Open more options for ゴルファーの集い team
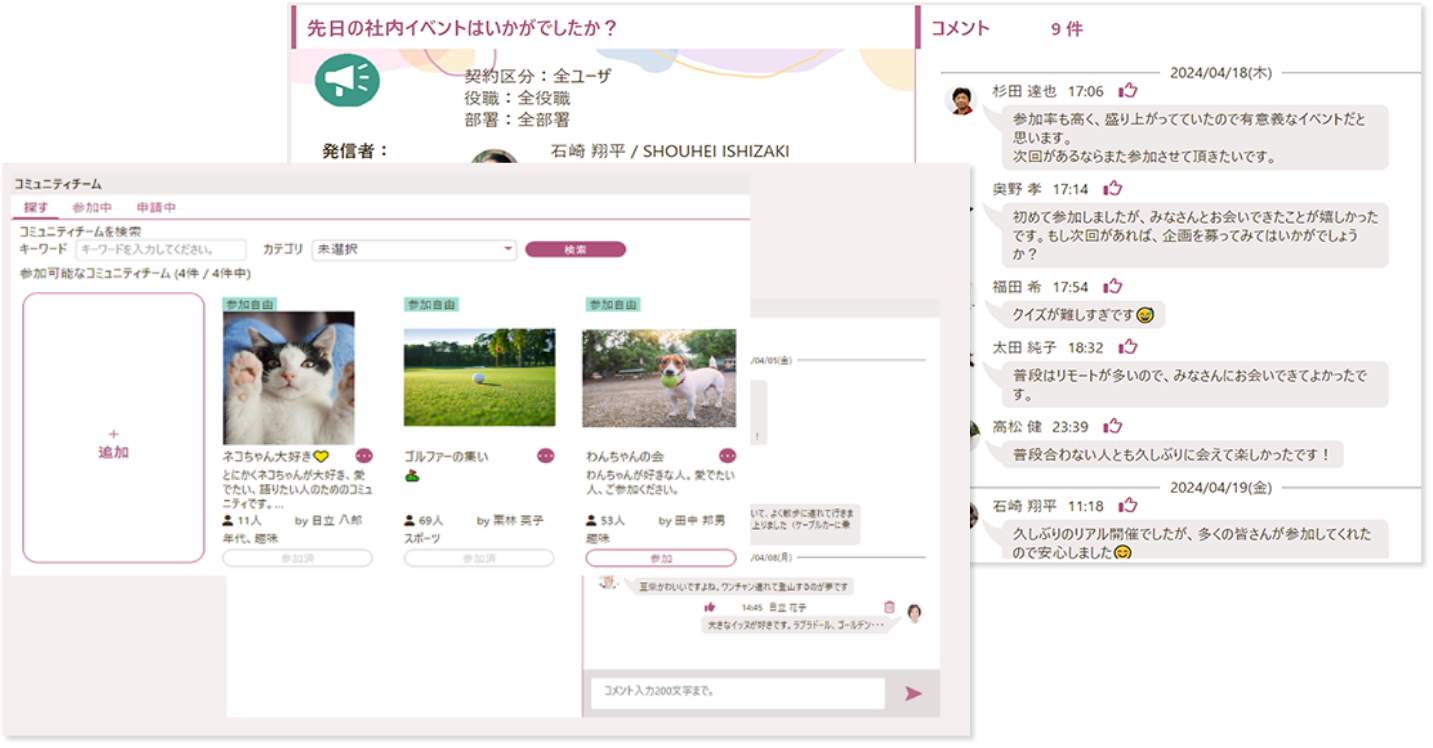This screenshot has height=748, width=1433. click(x=545, y=456)
